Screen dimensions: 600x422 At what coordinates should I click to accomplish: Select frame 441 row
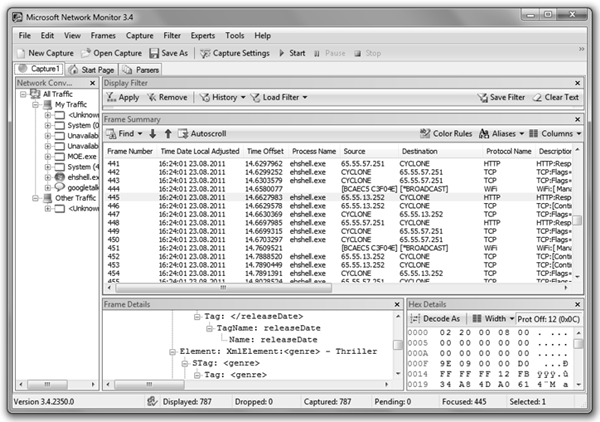339,164
